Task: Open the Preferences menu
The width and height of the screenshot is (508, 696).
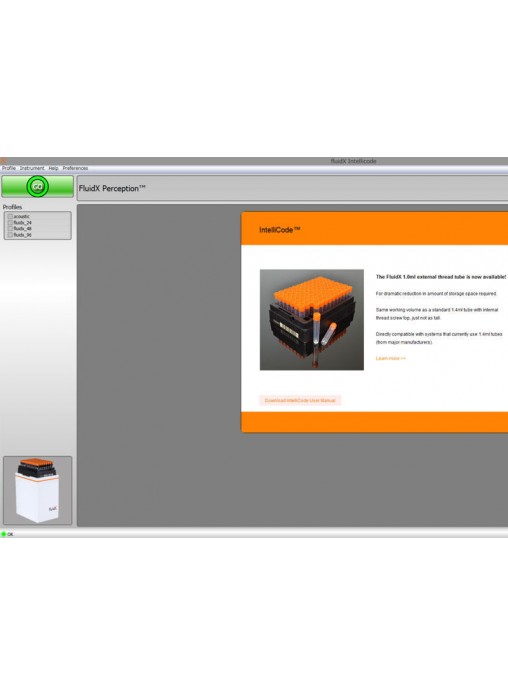Action: (75, 168)
